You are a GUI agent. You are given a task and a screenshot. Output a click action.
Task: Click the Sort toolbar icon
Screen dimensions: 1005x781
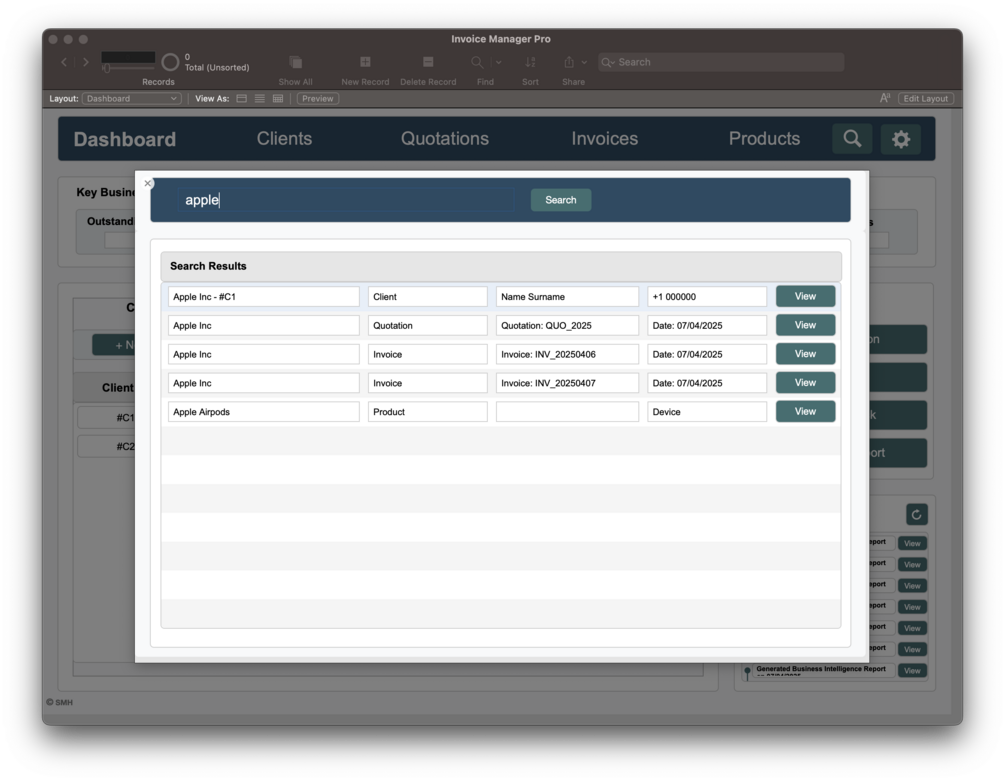click(530, 62)
